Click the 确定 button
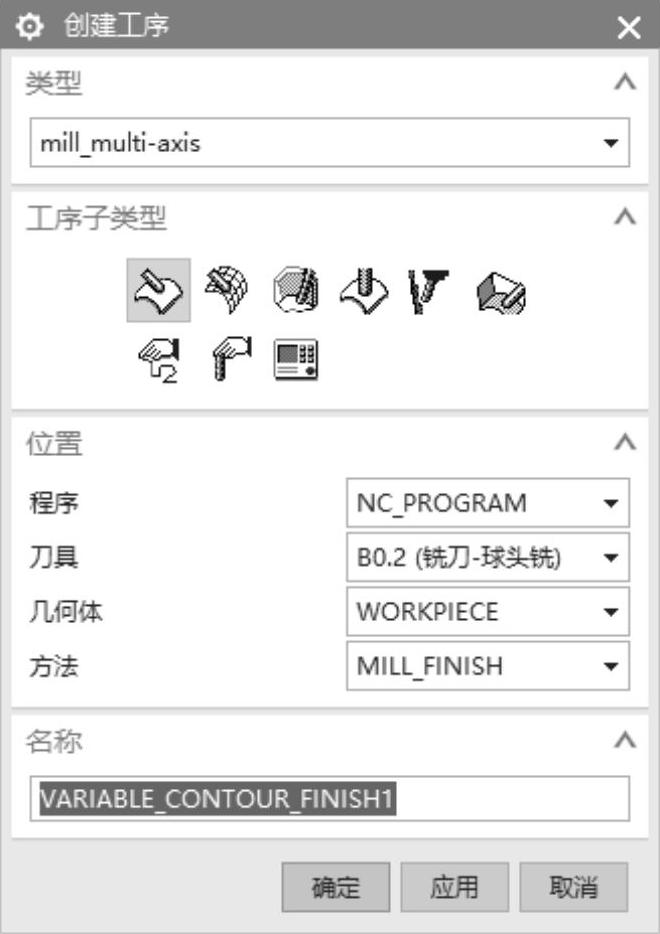 pos(336,887)
